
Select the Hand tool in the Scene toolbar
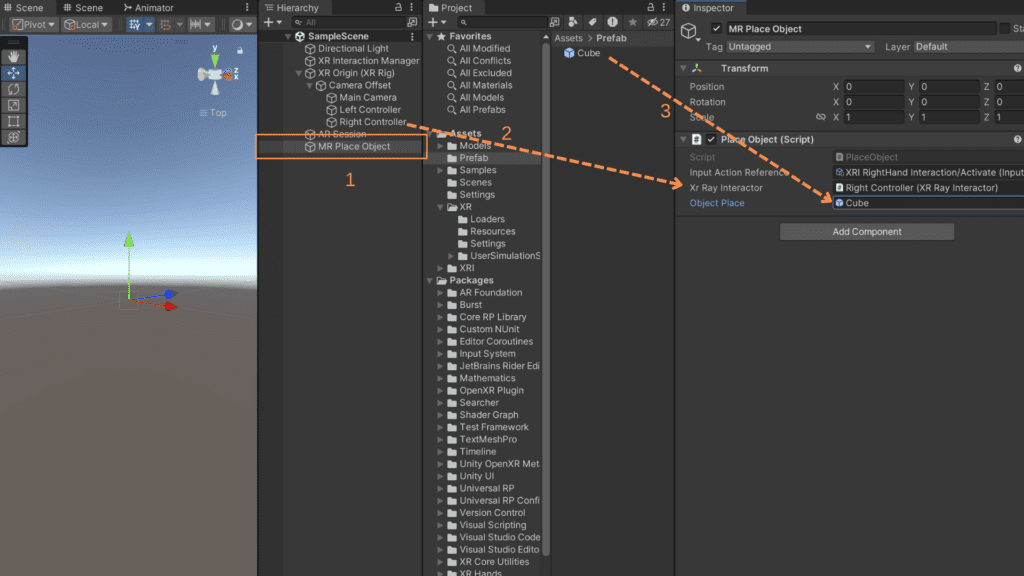(12, 57)
